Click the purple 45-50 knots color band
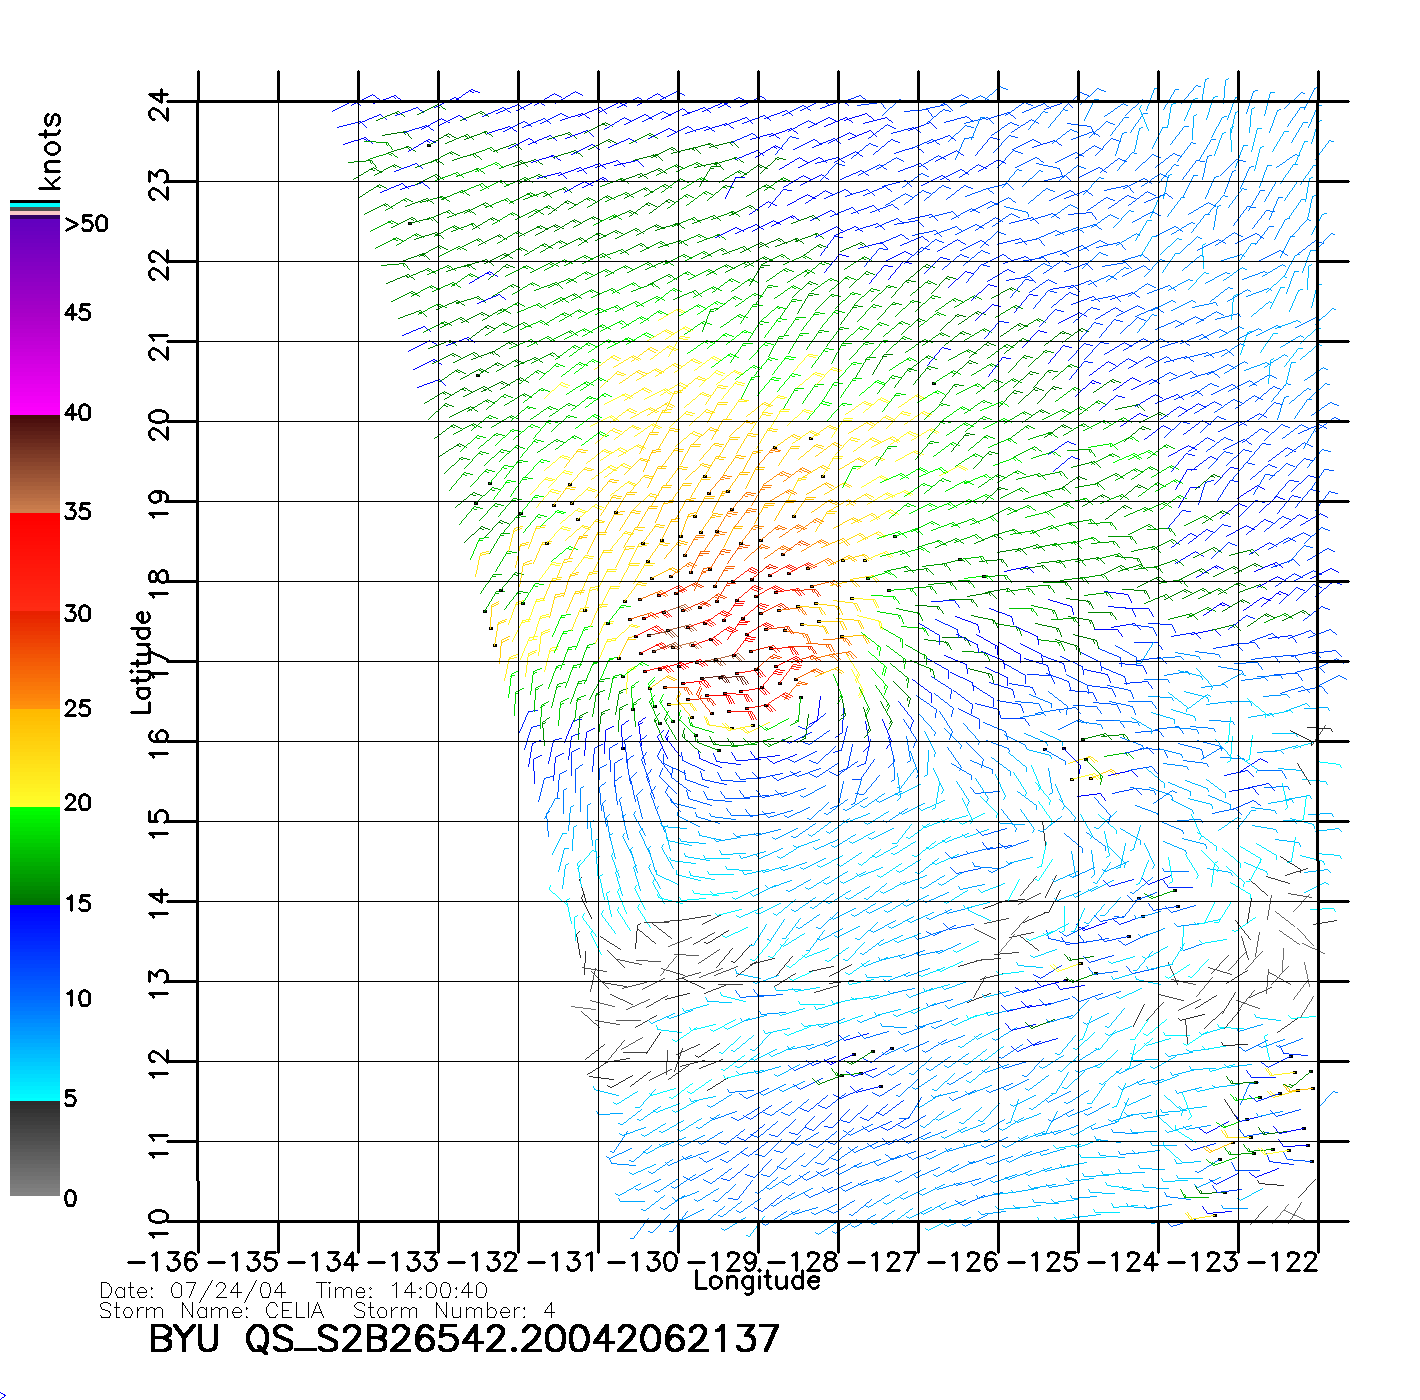The image size is (1420, 1400). (35, 265)
